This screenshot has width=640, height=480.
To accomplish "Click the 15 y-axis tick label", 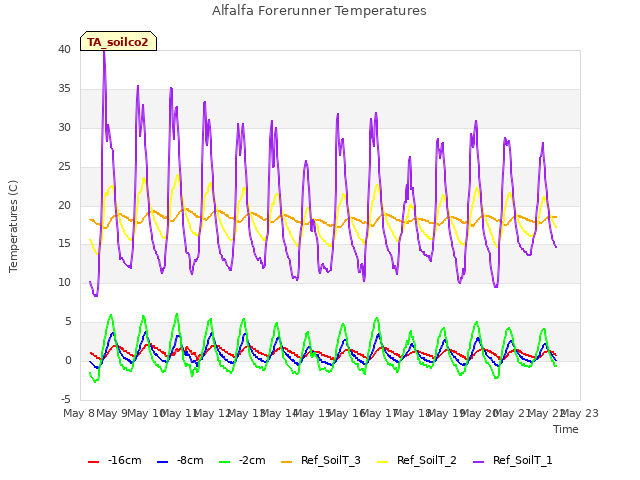I will (x=64, y=244).
